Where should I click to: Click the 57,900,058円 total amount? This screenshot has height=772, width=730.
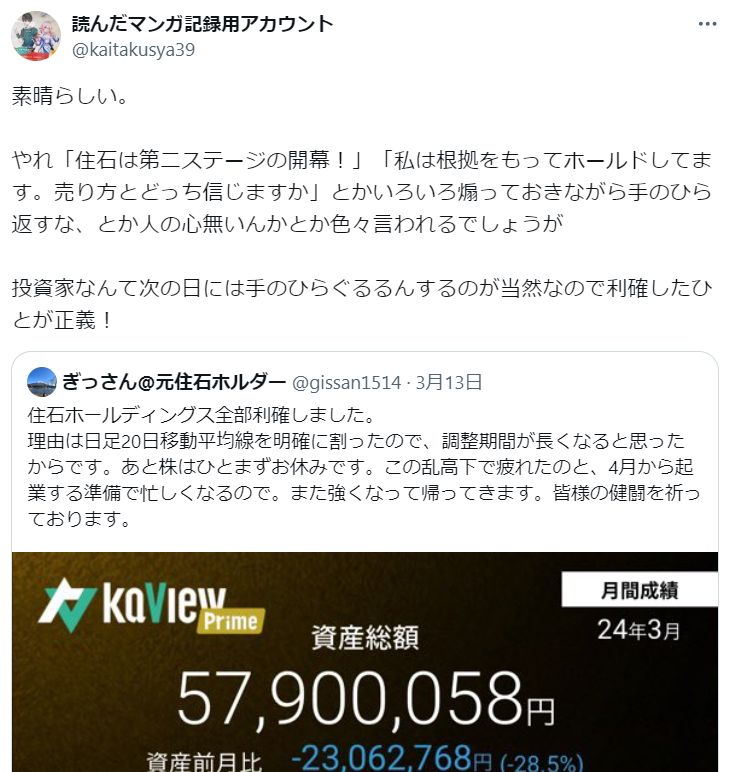(366, 699)
